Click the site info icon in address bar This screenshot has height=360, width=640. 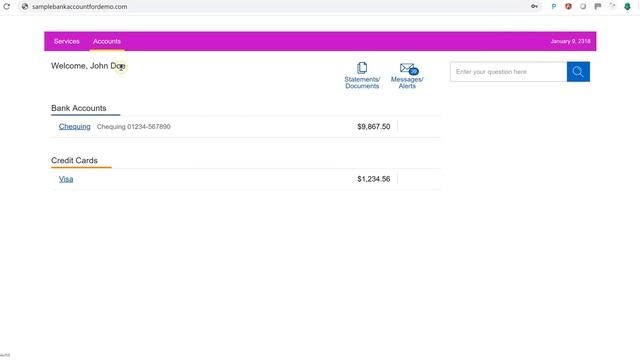click(25, 7)
